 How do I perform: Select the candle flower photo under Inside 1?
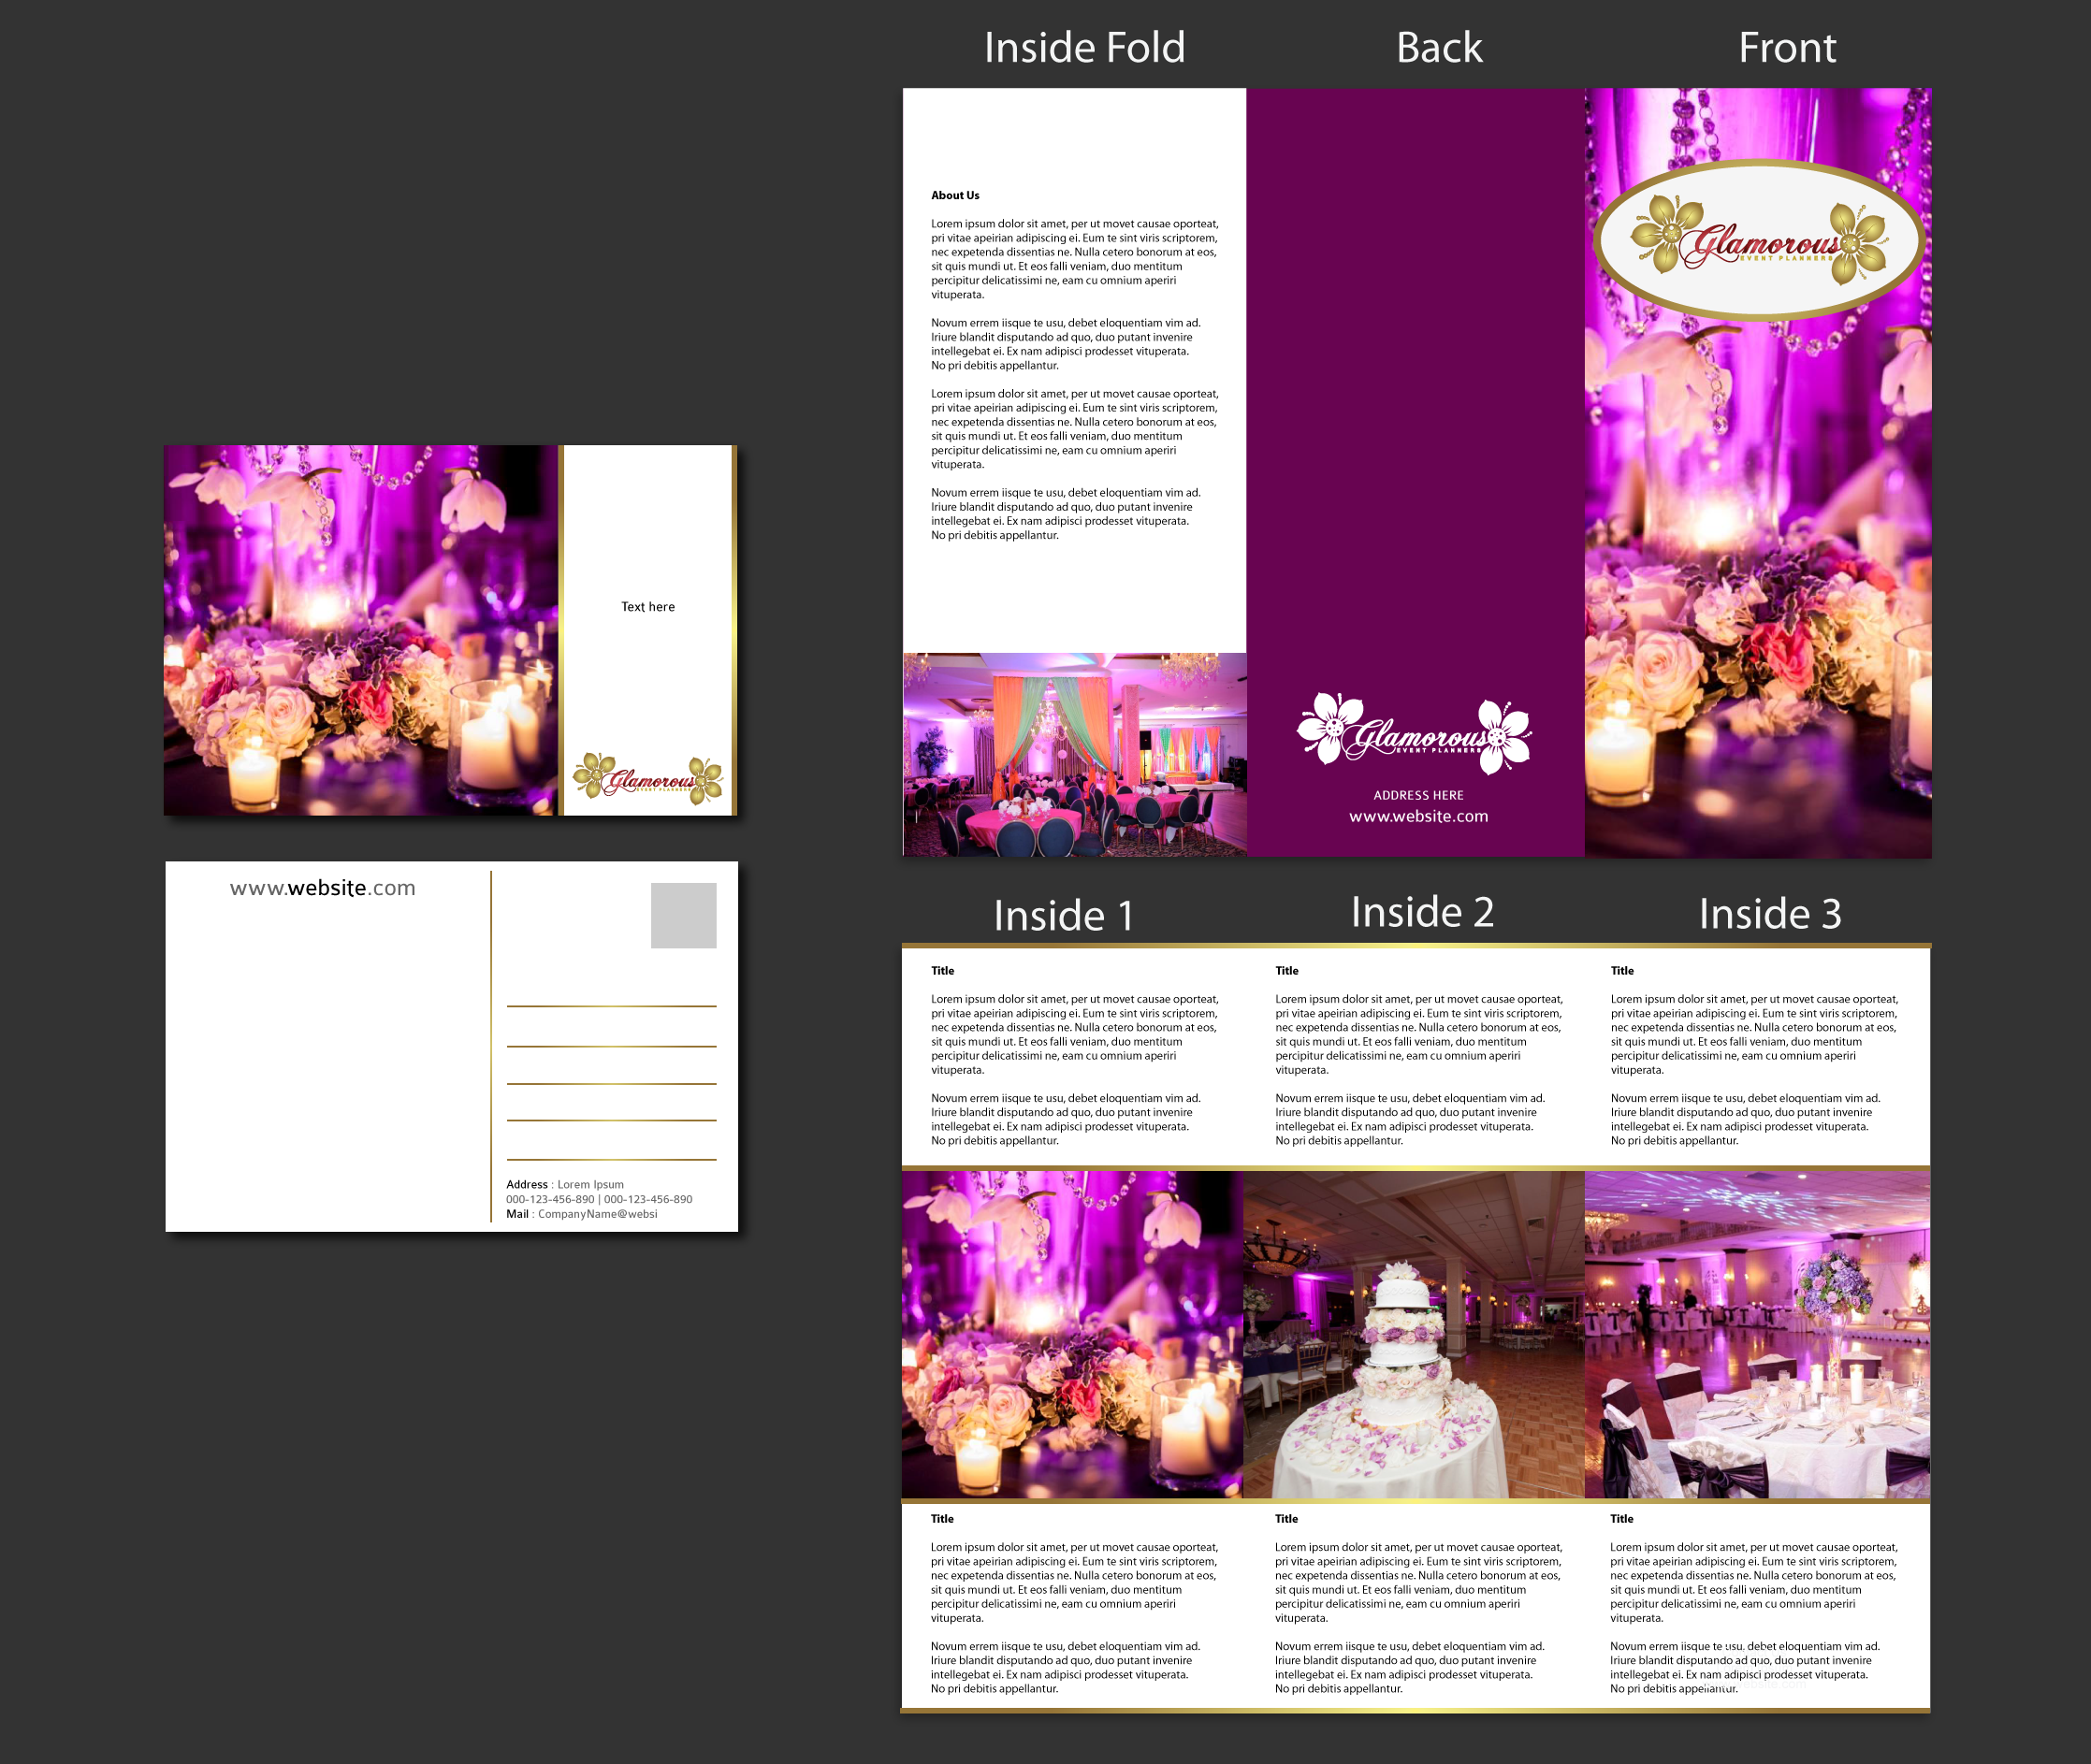pyautogui.click(x=1072, y=1334)
